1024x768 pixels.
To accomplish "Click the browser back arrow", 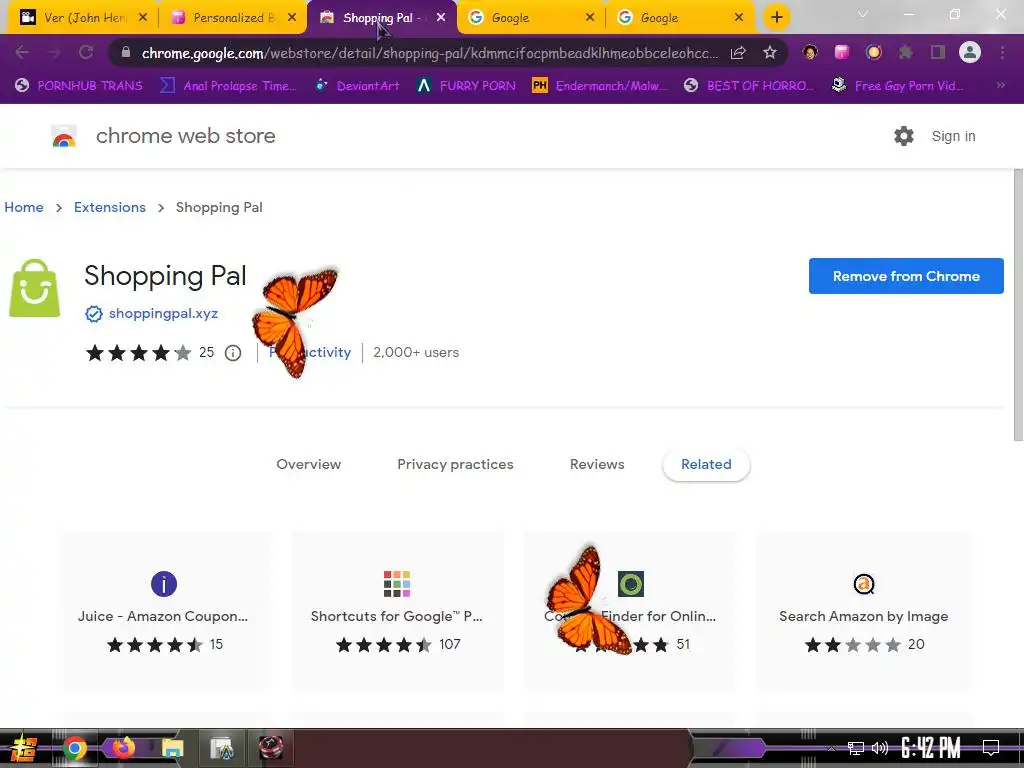I will [x=22, y=52].
